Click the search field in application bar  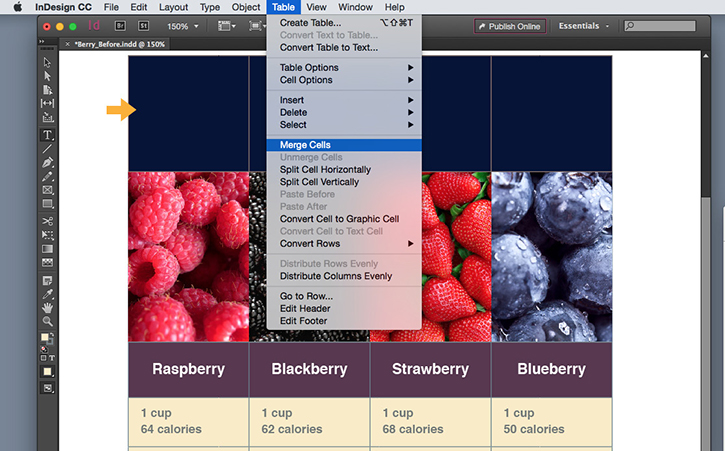(x=660, y=26)
